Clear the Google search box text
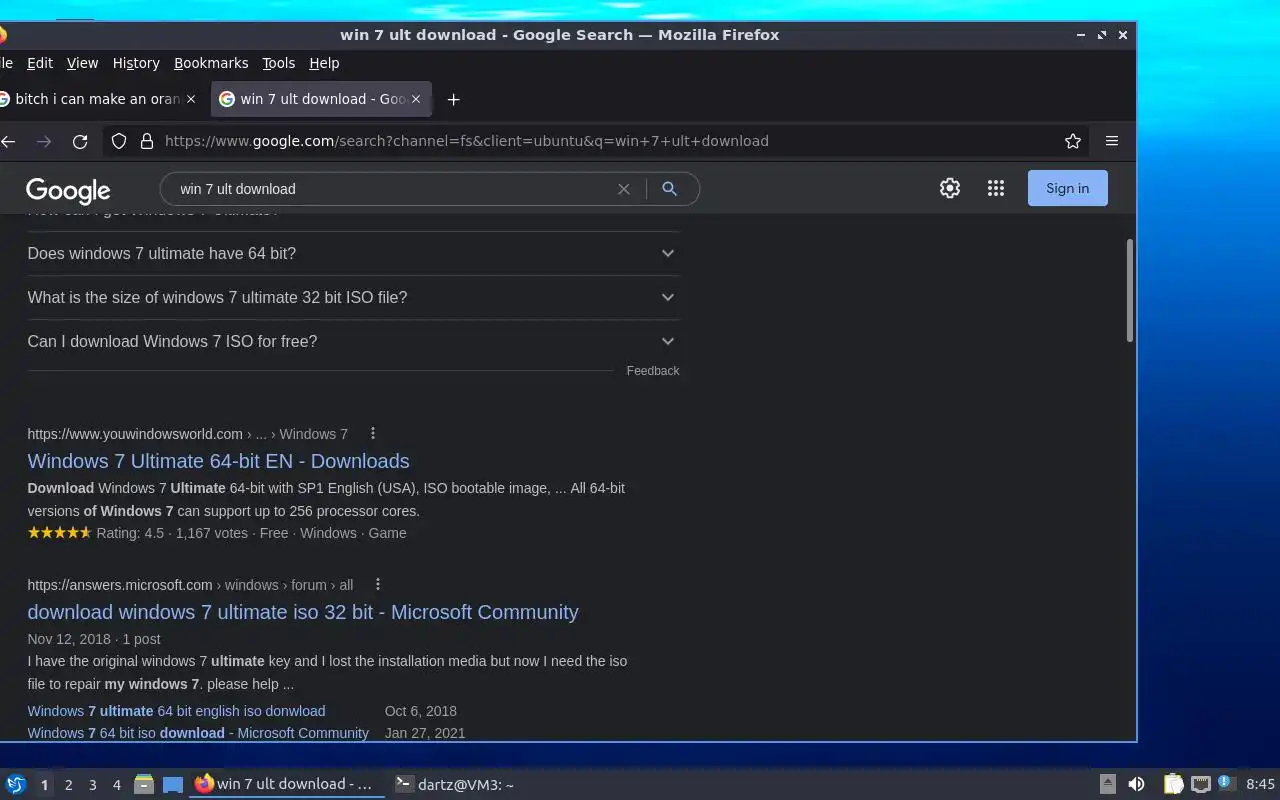This screenshot has height=800, width=1280. click(624, 189)
